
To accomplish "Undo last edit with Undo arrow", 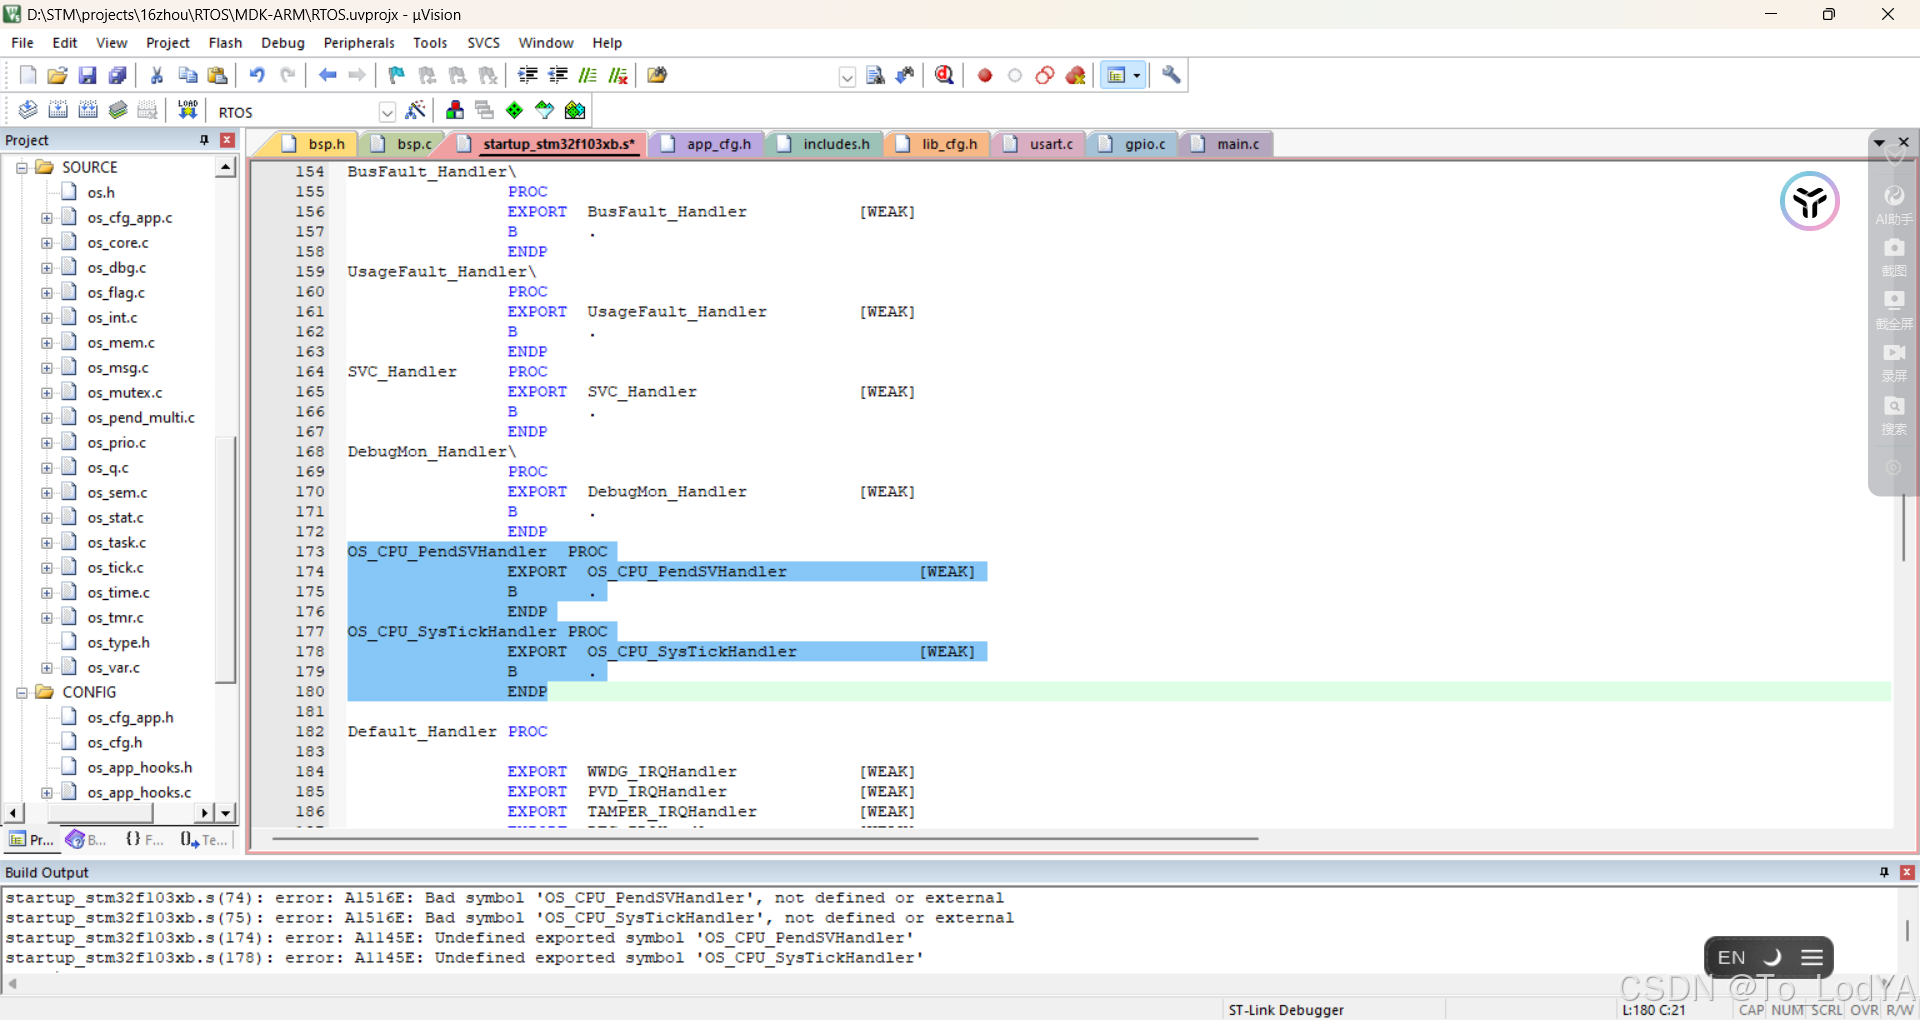I will click(x=257, y=75).
